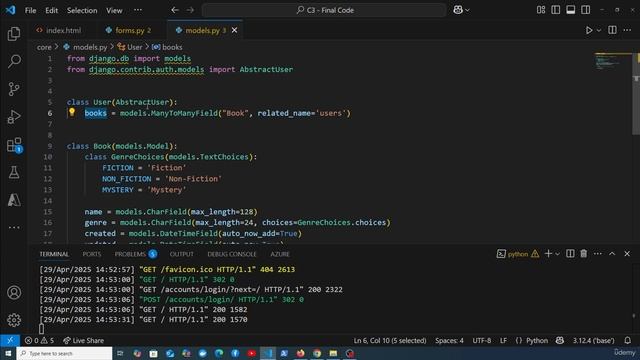Open the File menu

[x=31, y=10]
